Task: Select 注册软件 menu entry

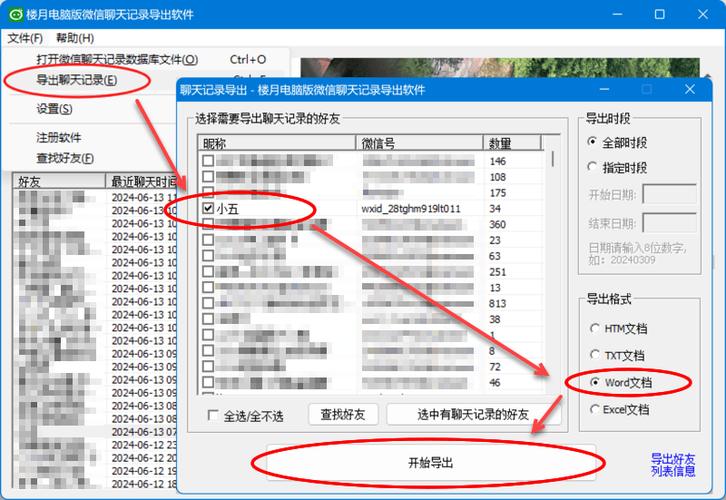Action: (x=58, y=138)
